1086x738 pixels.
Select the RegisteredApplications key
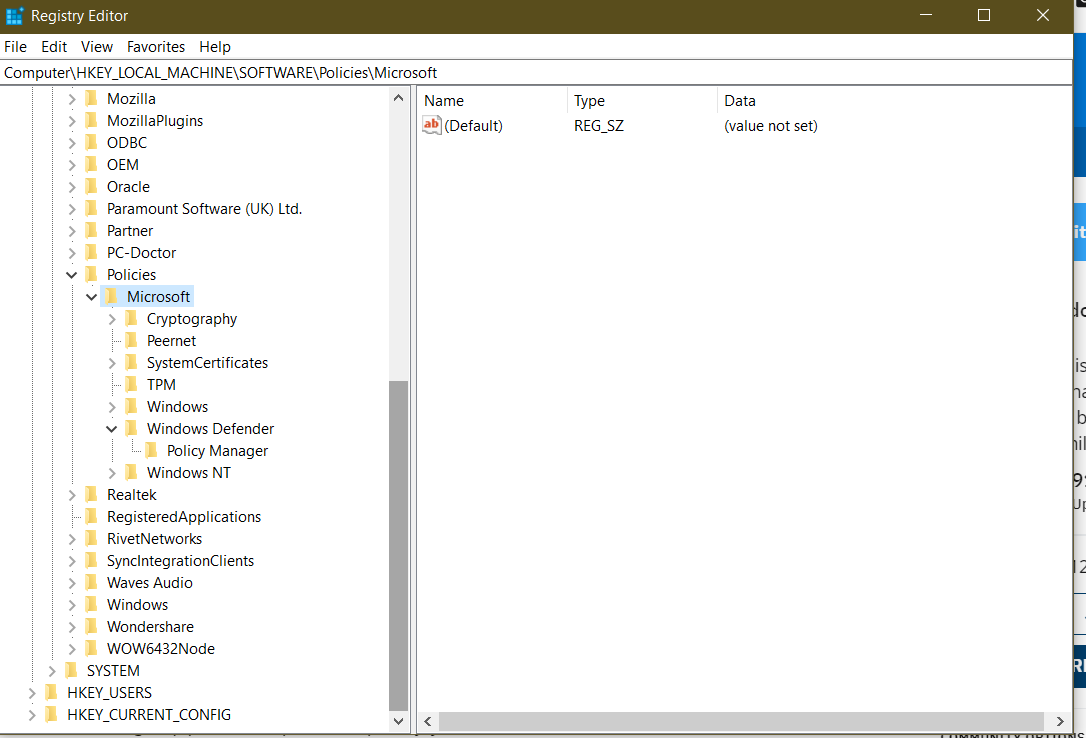[x=184, y=517]
